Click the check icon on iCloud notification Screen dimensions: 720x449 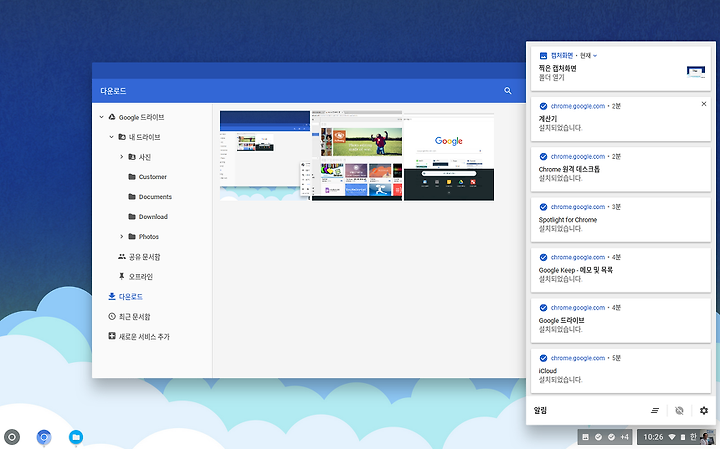[x=543, y=358]
